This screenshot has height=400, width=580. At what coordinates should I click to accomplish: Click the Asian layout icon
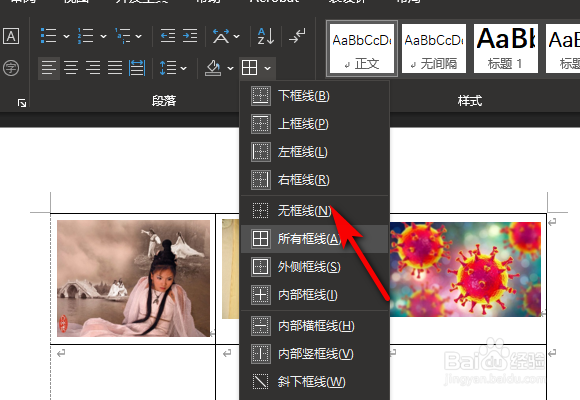221,36
